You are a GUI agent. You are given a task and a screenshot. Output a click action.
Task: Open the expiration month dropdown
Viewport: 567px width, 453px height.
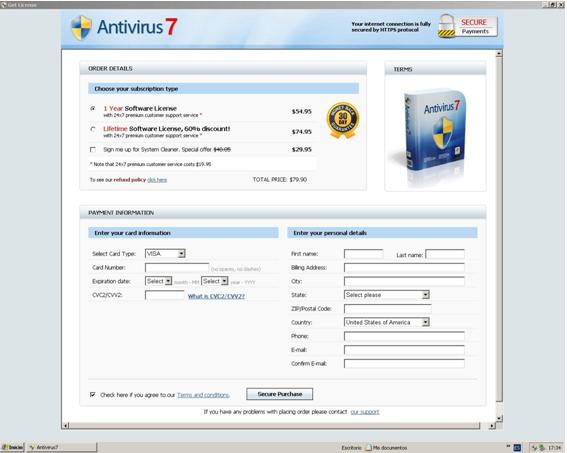coord(158,281)
